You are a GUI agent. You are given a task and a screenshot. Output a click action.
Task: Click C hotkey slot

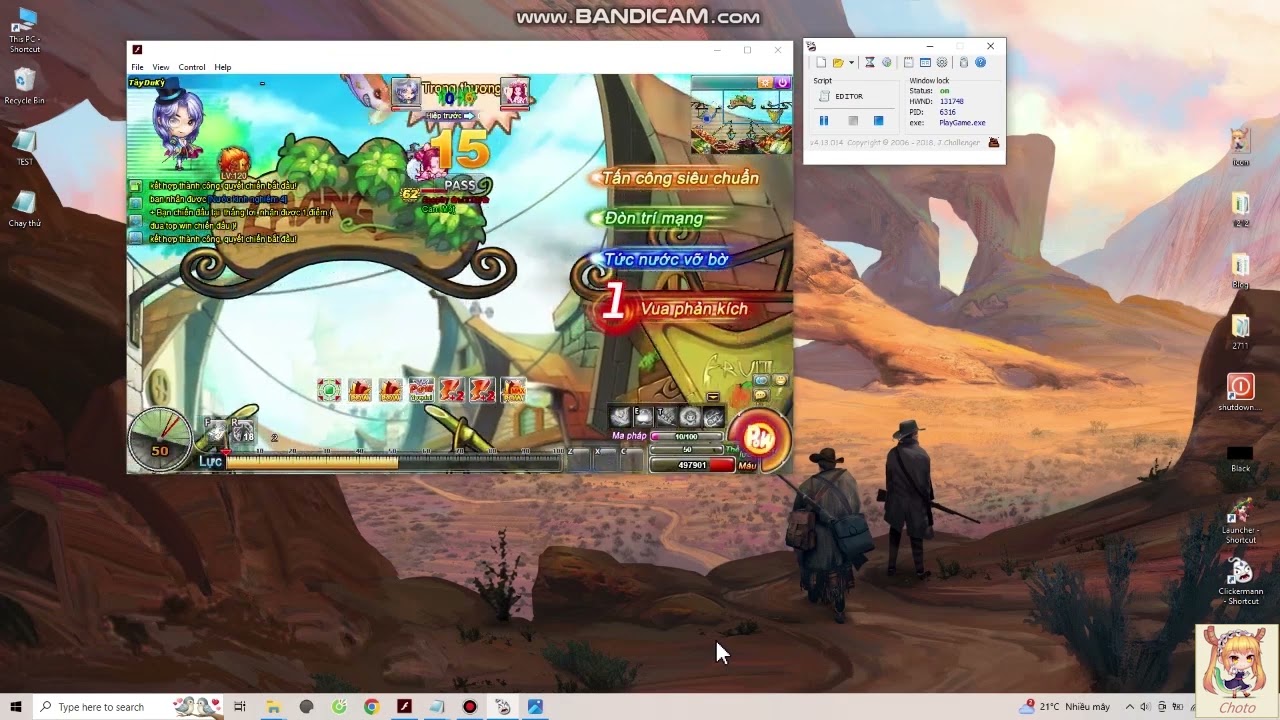[631, 458]
